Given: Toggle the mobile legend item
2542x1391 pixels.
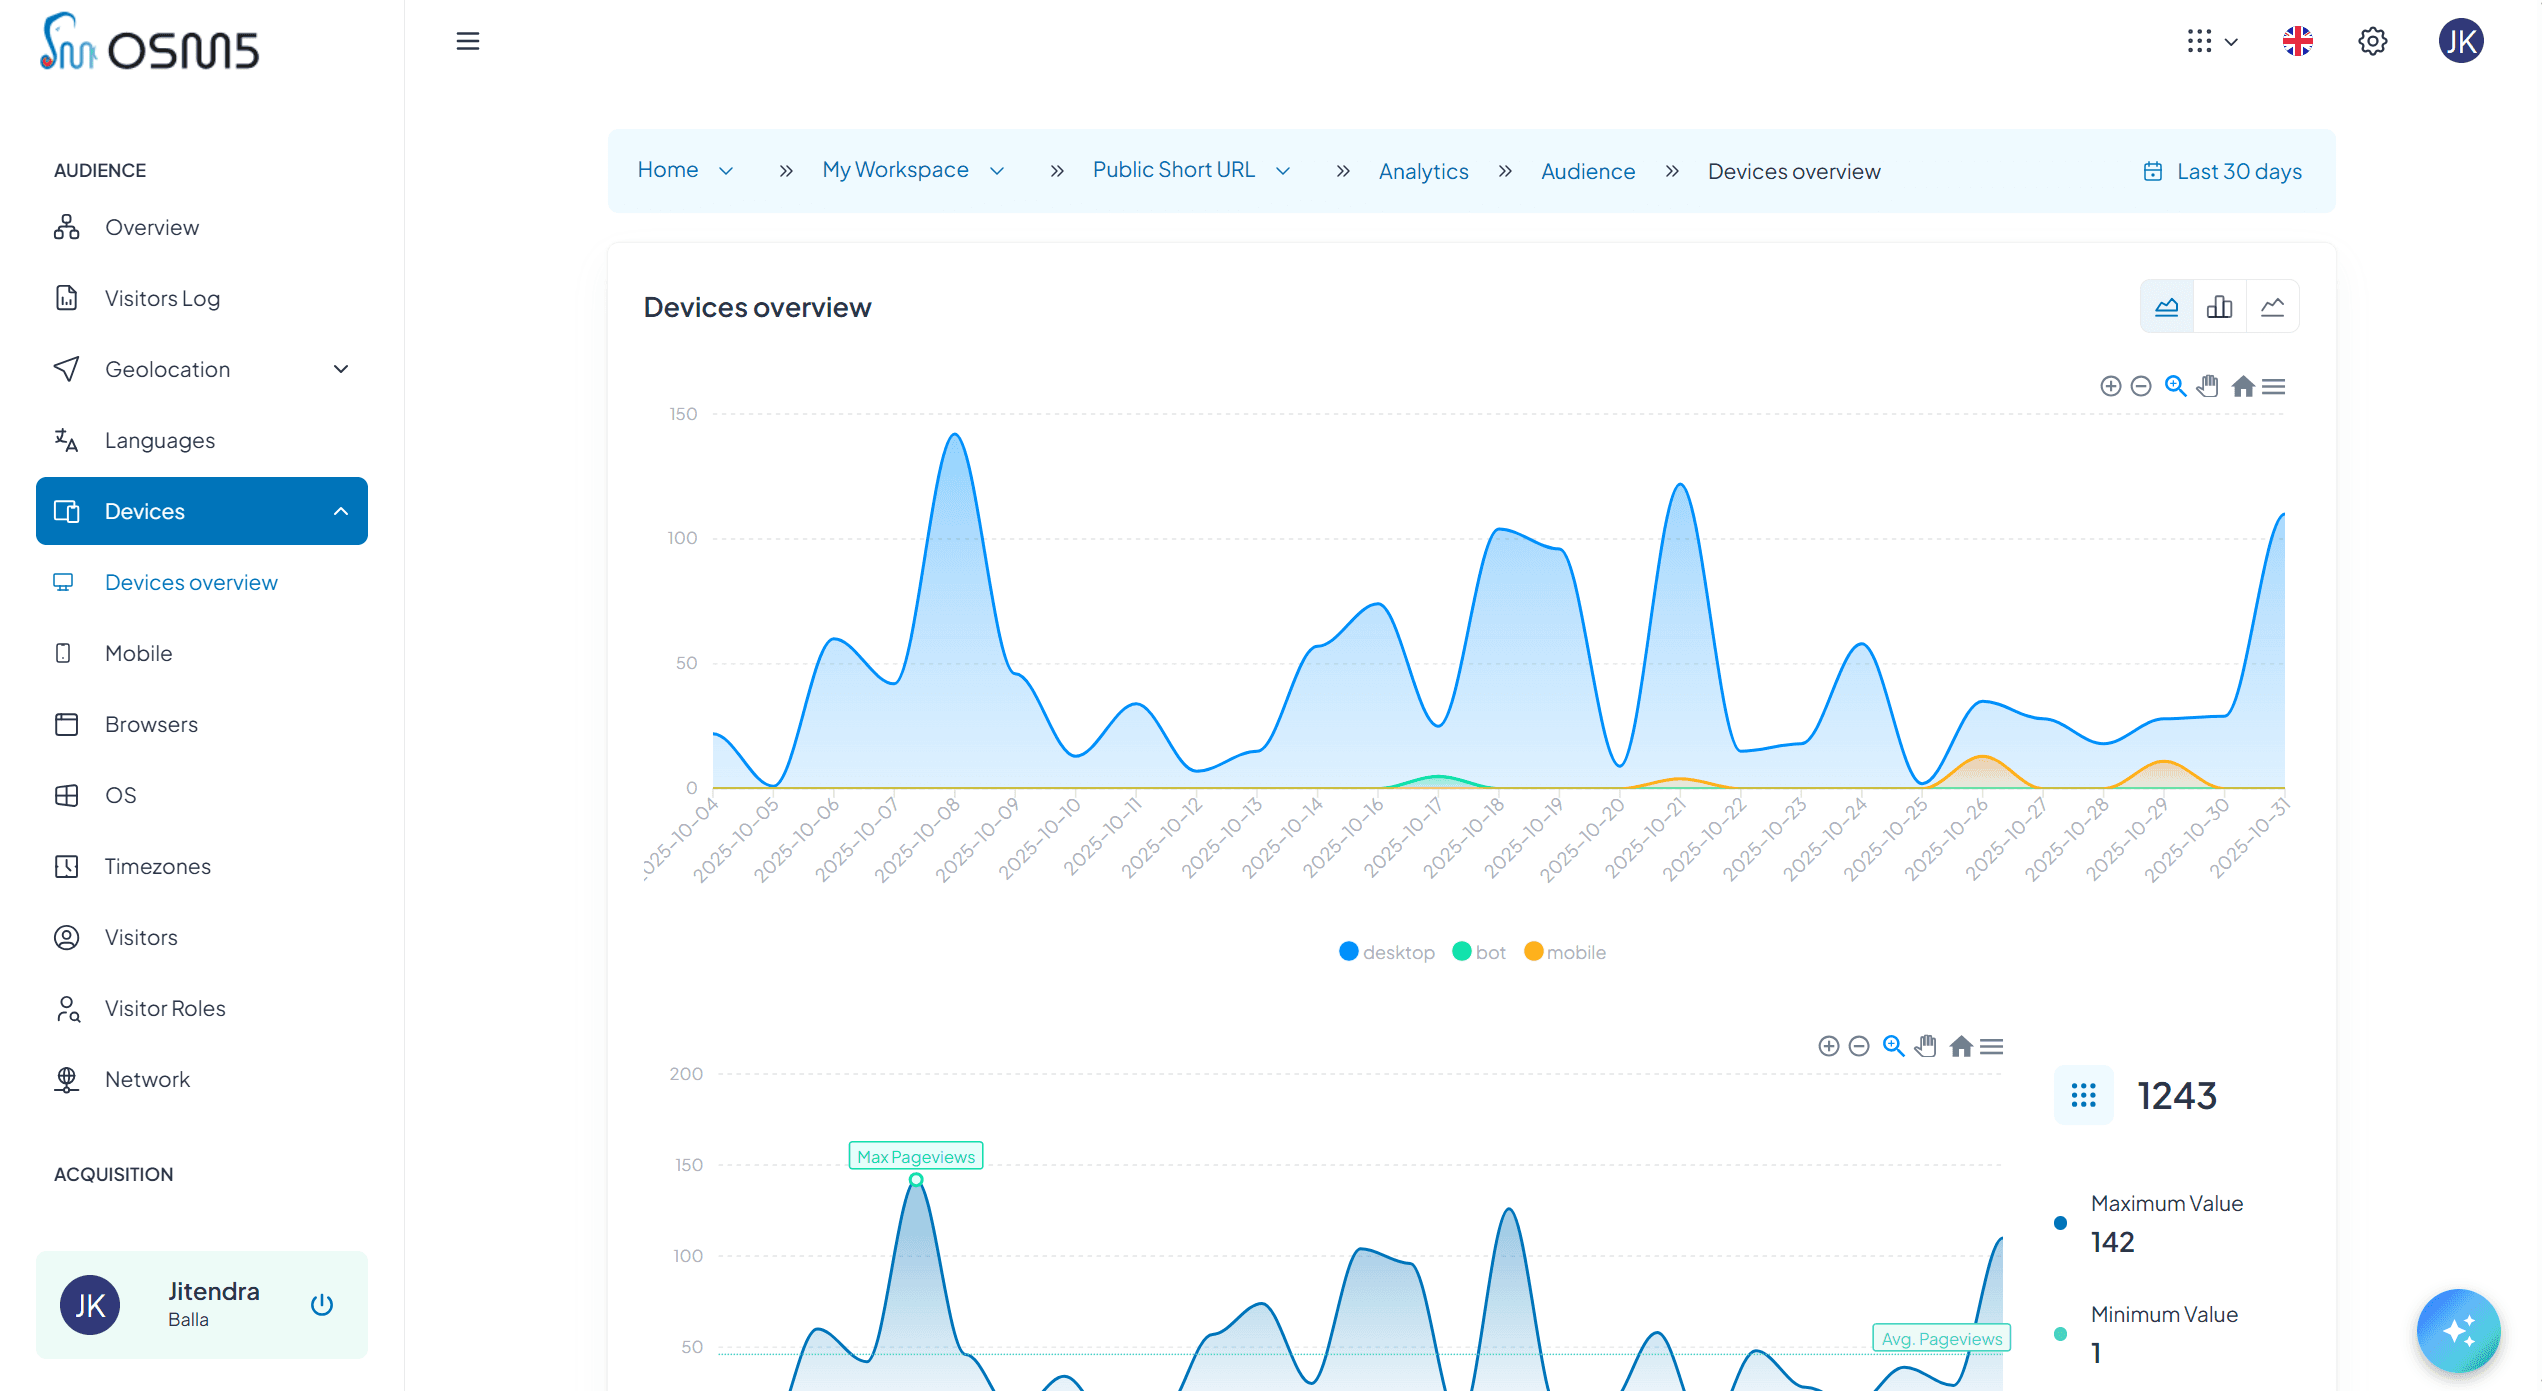Looking at the screenshot, I should click(1564, 951).
